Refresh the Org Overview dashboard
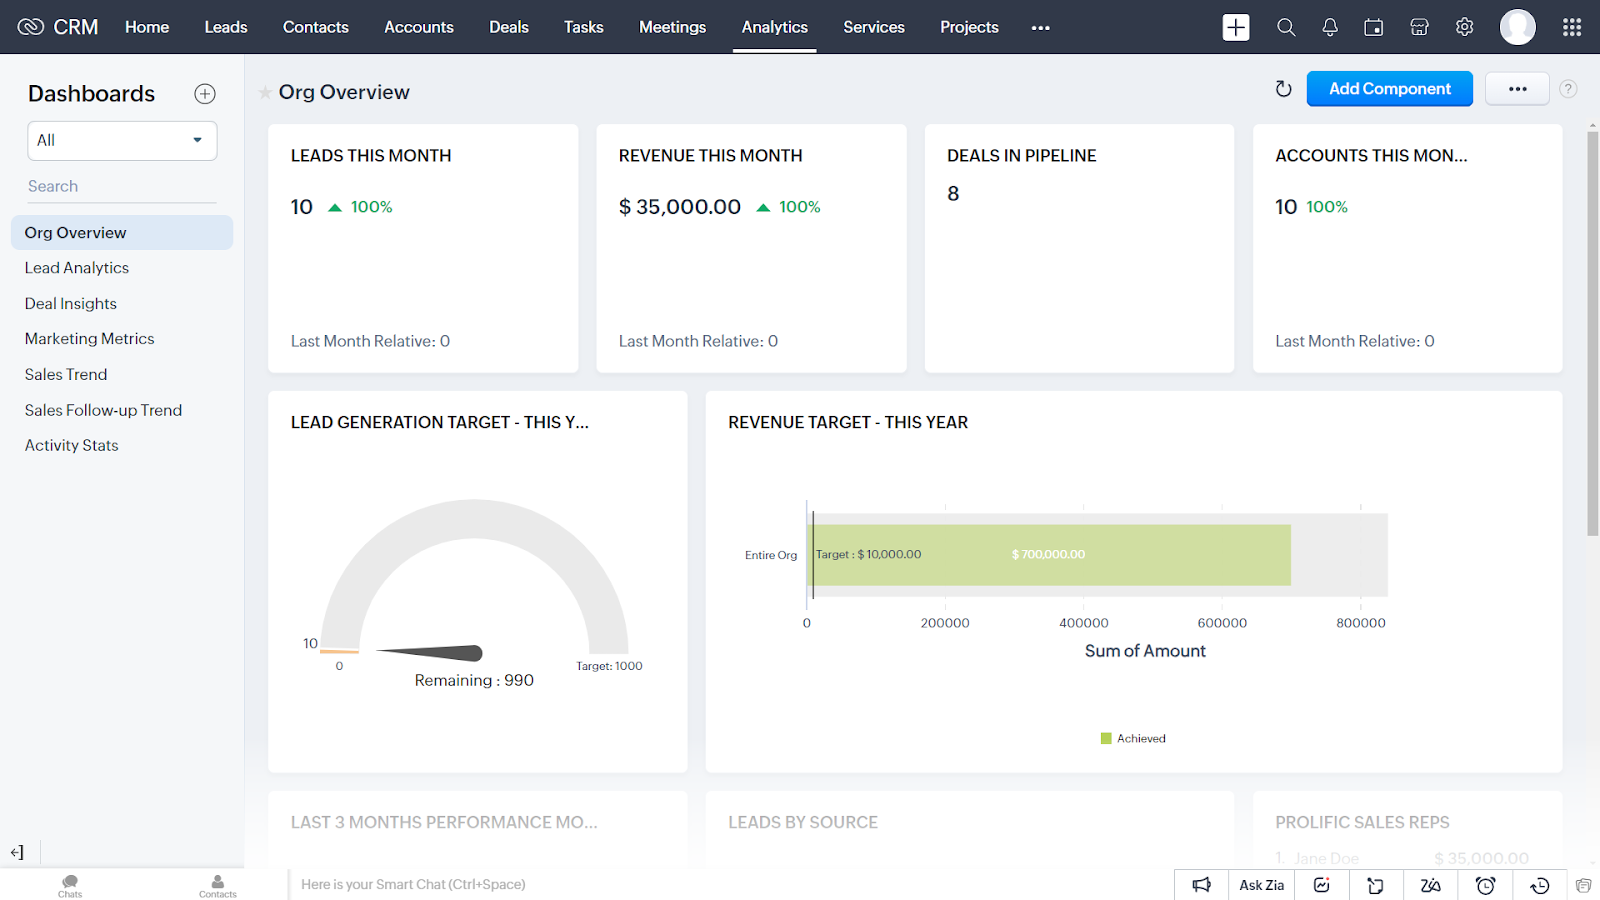This screenshot has width=1600, height=900. pos(1284,89)
